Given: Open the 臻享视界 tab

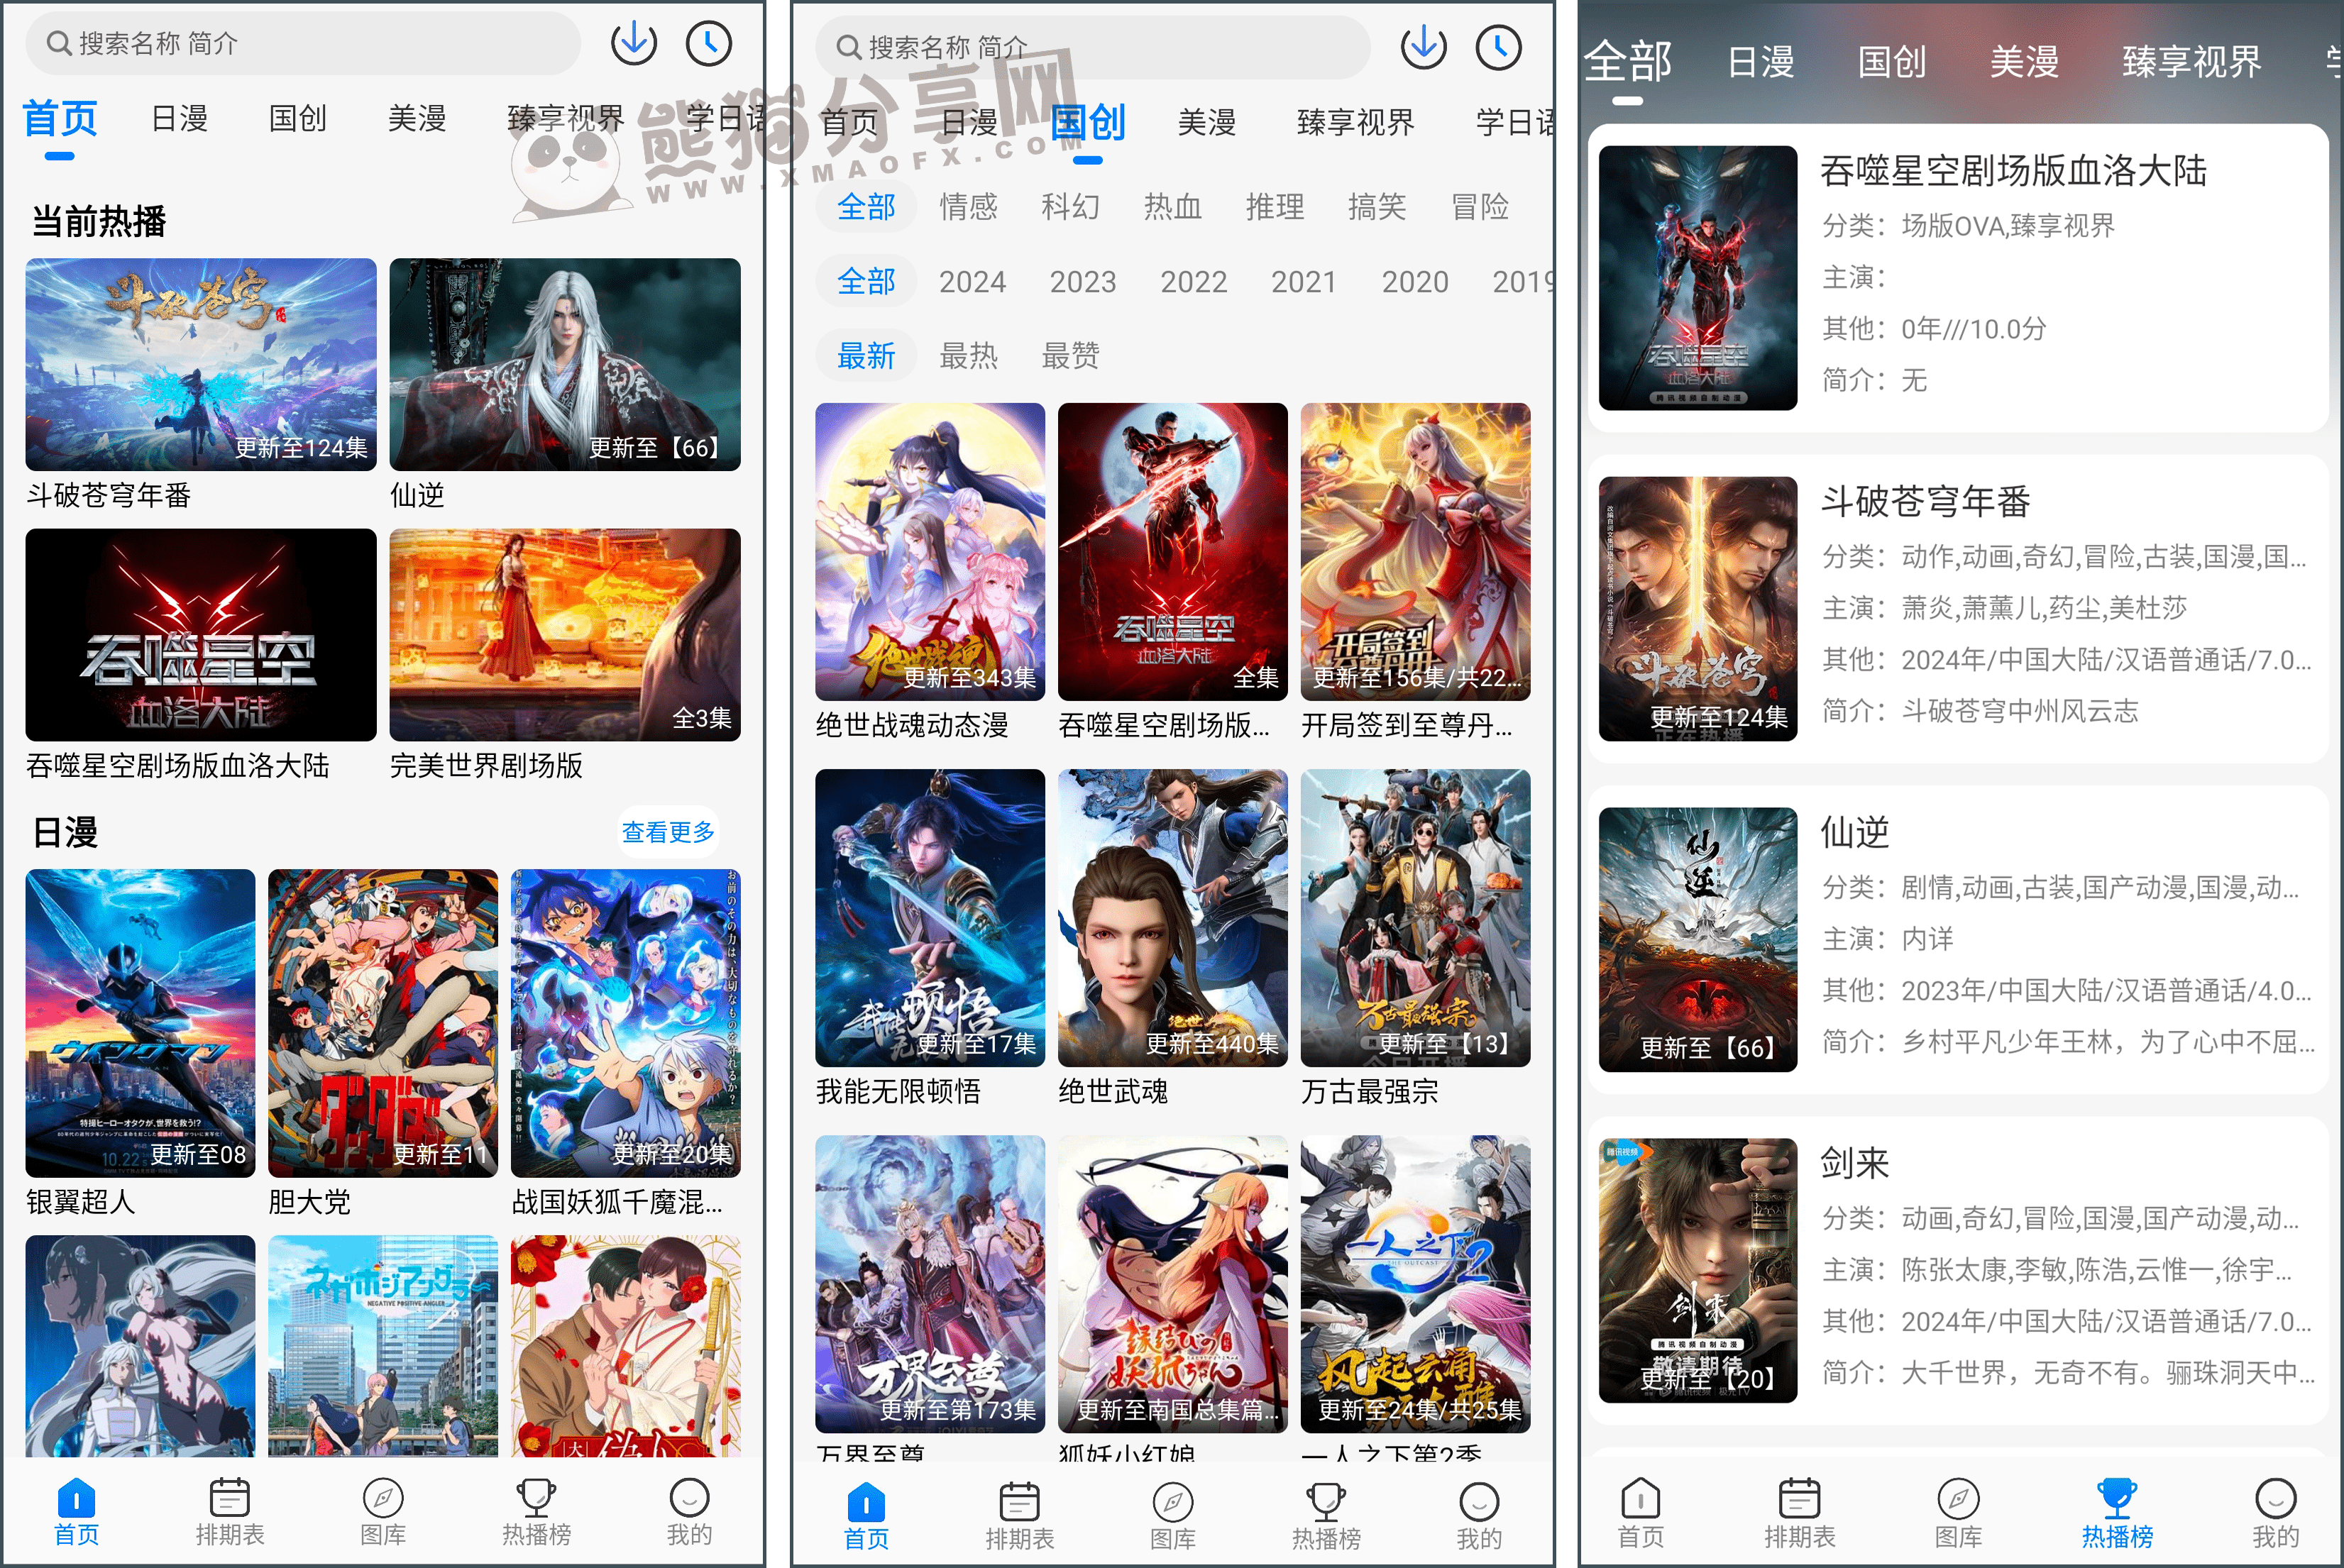Looking at the screenshot, I should [x=564, y=119].
